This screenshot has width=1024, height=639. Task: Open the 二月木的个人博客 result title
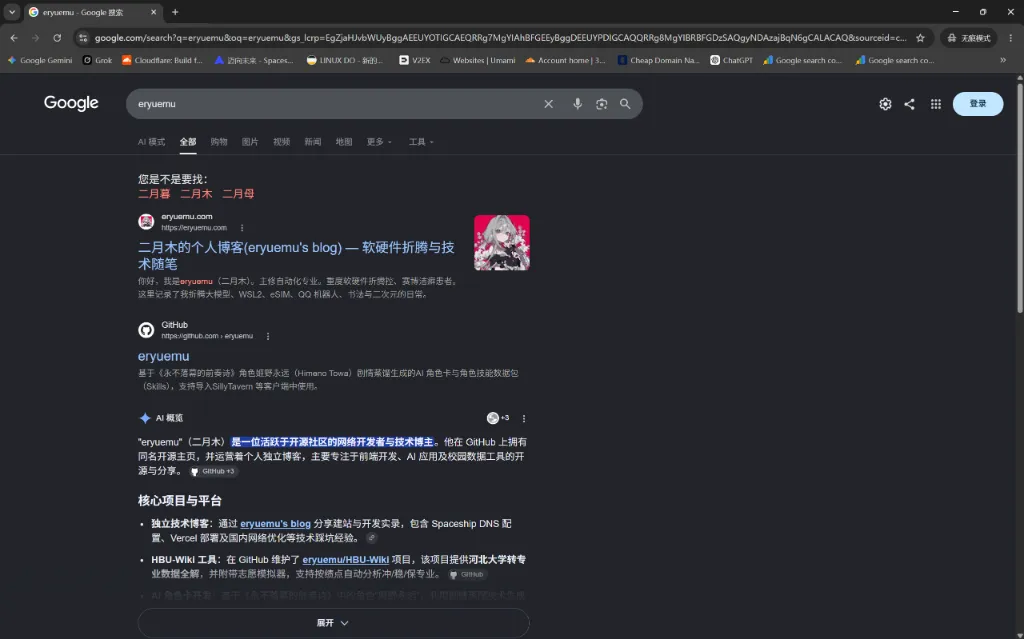296,255
